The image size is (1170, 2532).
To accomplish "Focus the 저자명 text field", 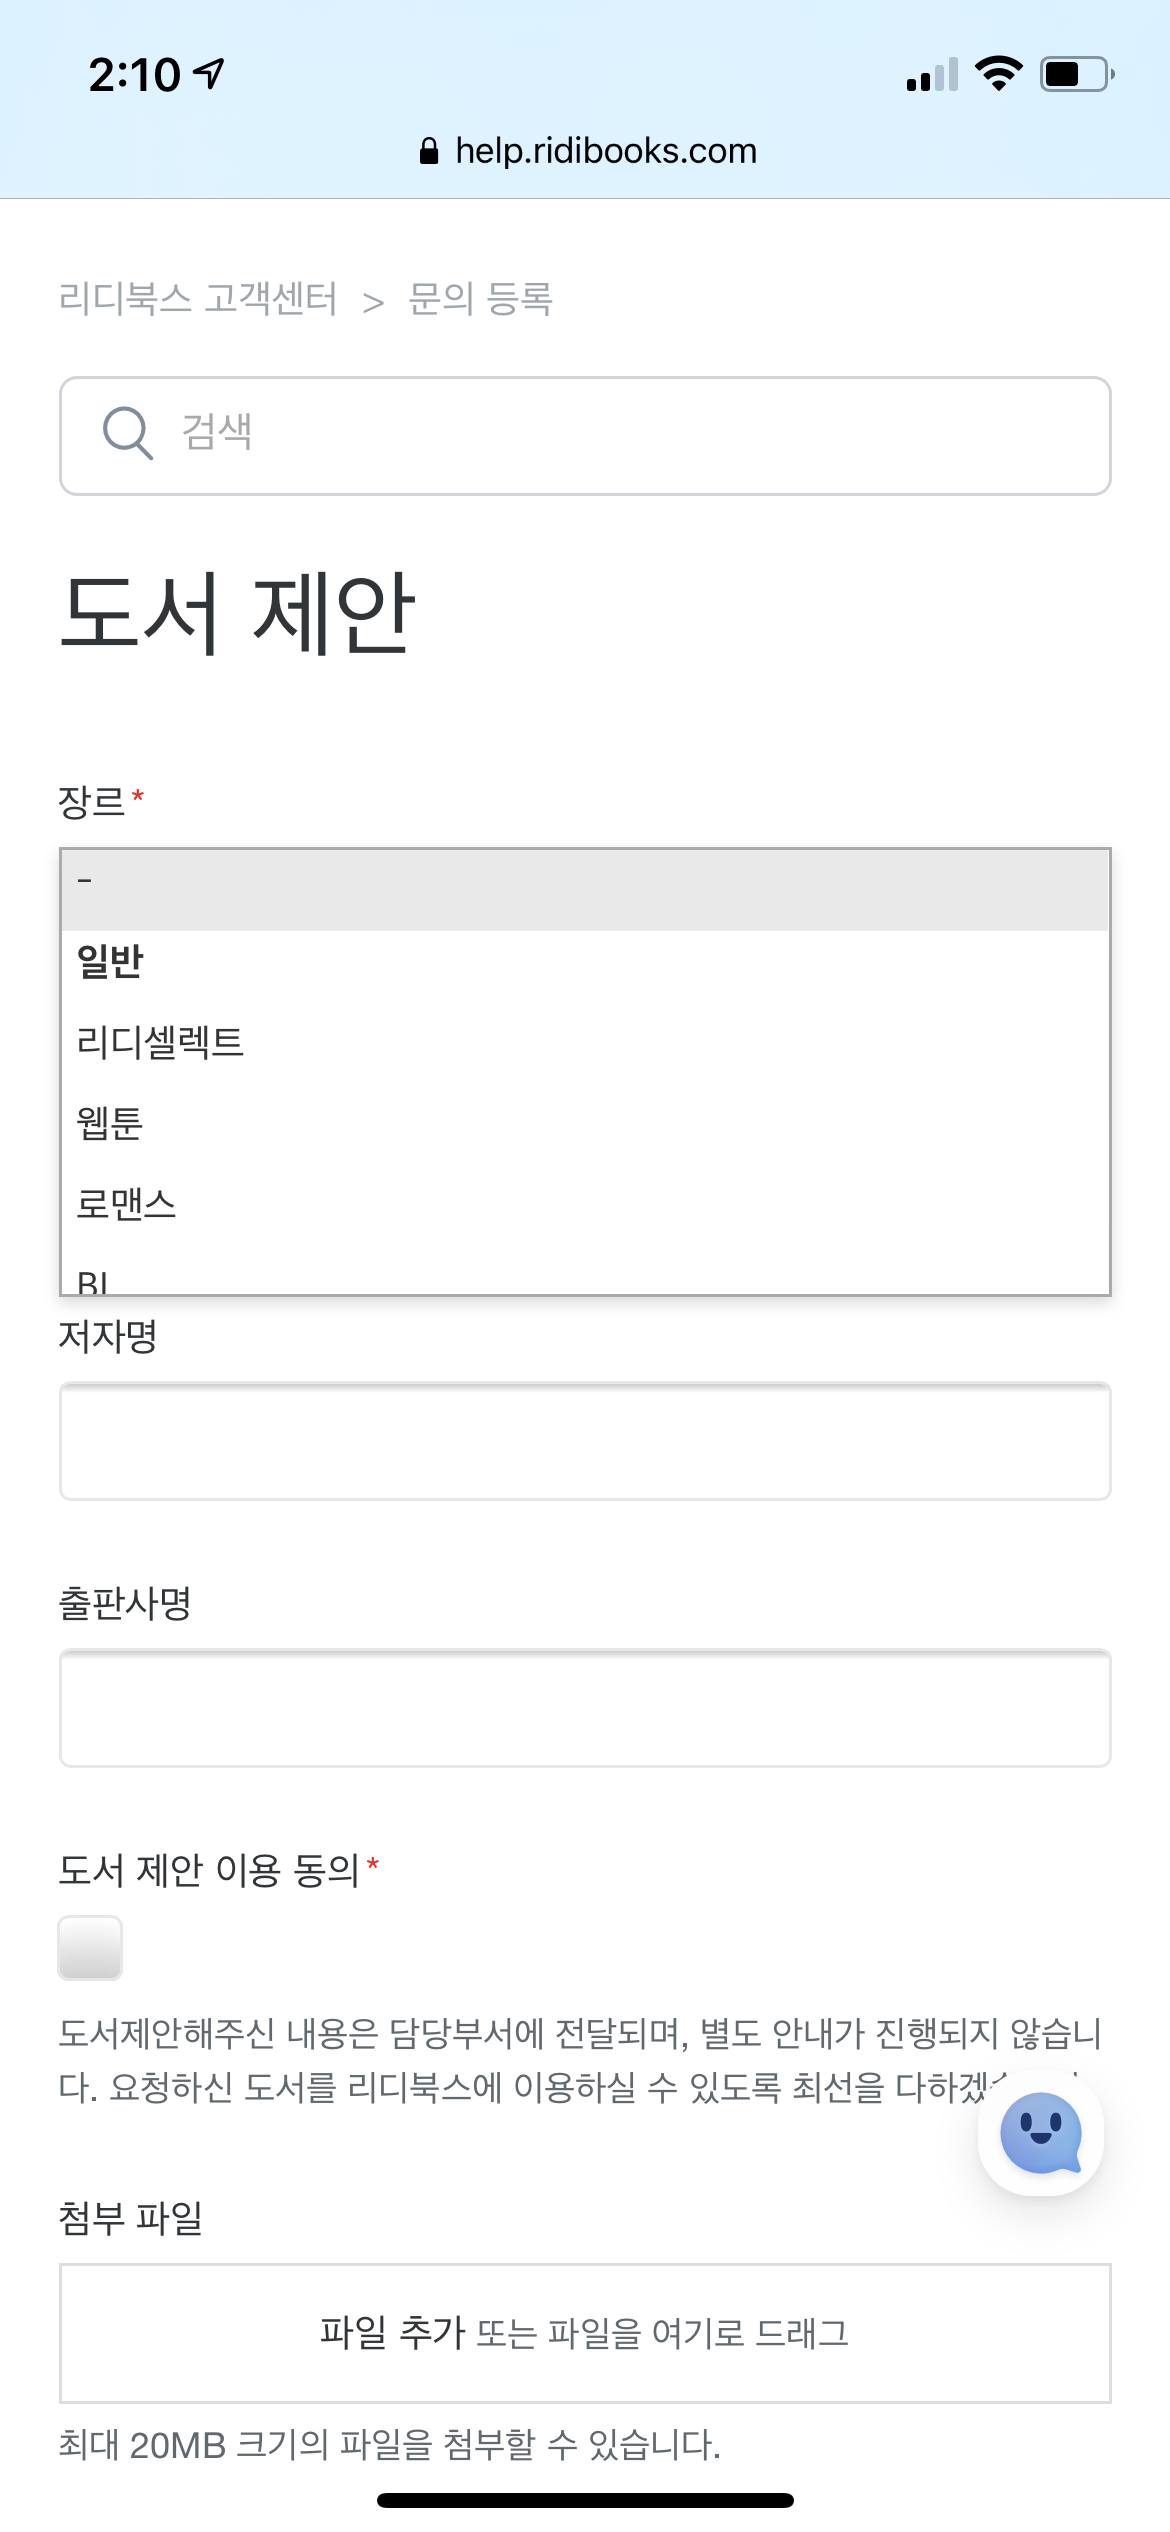I will (585, 1441).
